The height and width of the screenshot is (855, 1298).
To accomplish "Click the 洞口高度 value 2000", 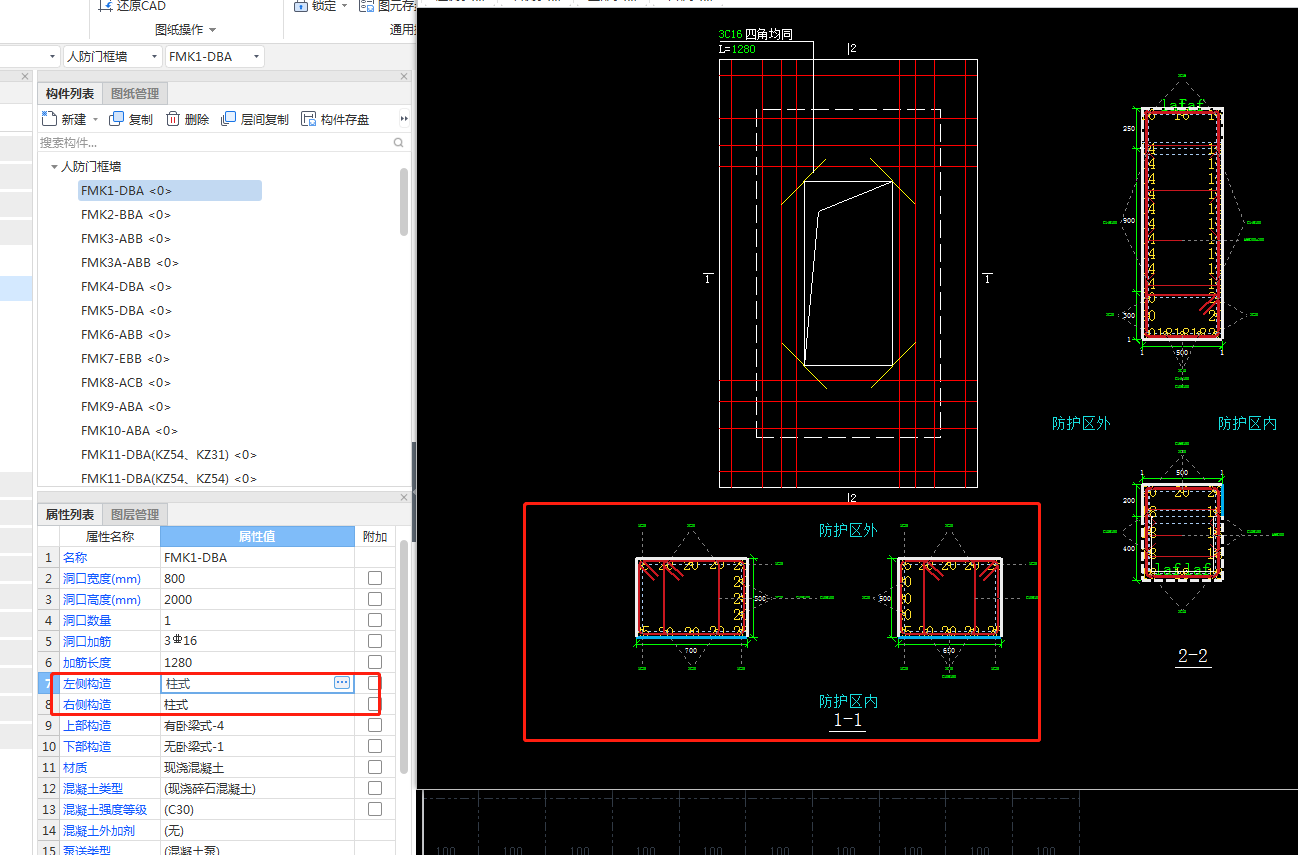I will pos(258,599).
